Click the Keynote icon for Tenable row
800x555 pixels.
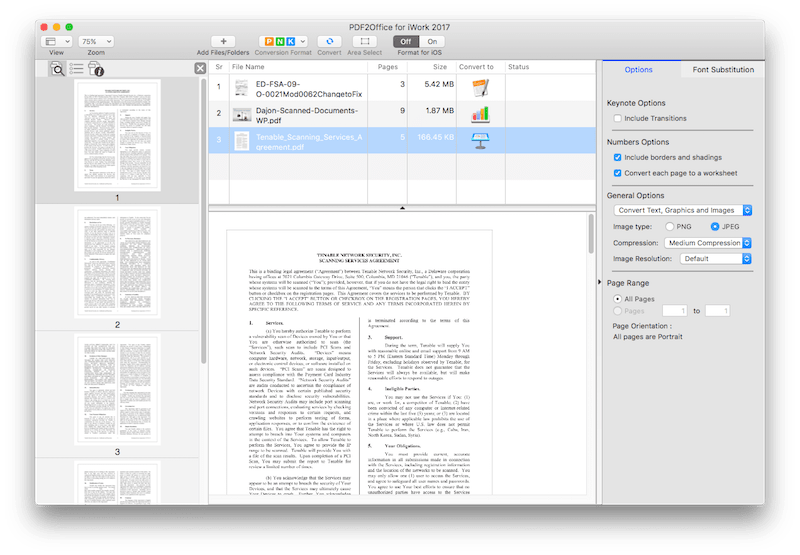(x=481, y=140)
